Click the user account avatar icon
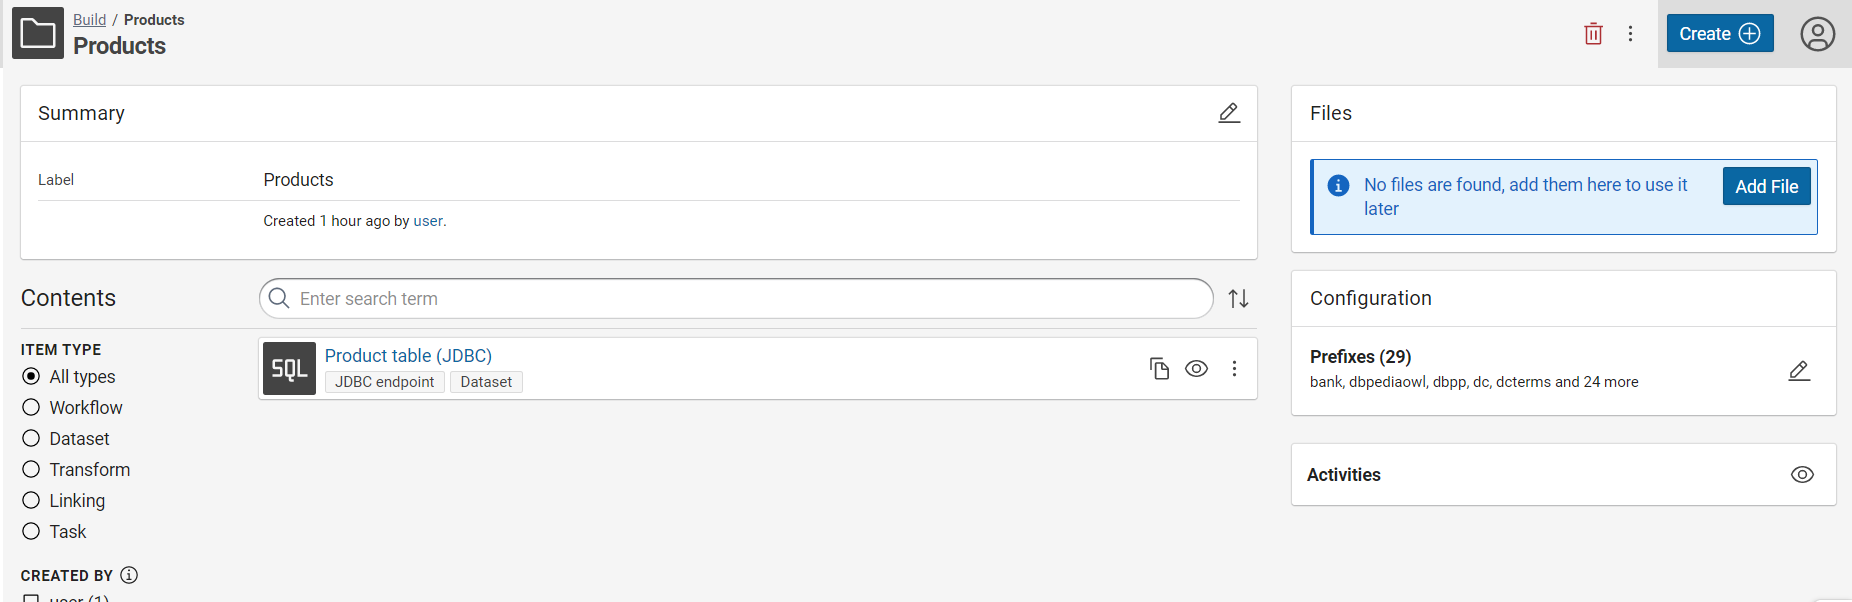Image resolution: width=1852 pixels, height=602 pixels. click(1817, 34)
